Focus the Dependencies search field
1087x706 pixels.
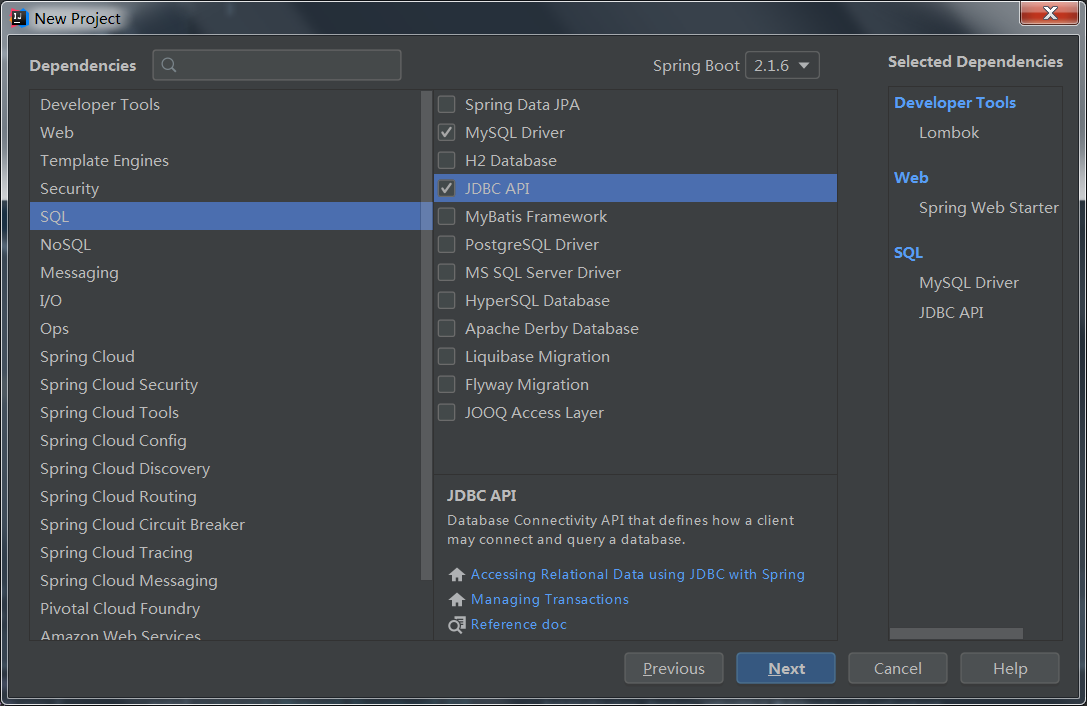[277, 65]
